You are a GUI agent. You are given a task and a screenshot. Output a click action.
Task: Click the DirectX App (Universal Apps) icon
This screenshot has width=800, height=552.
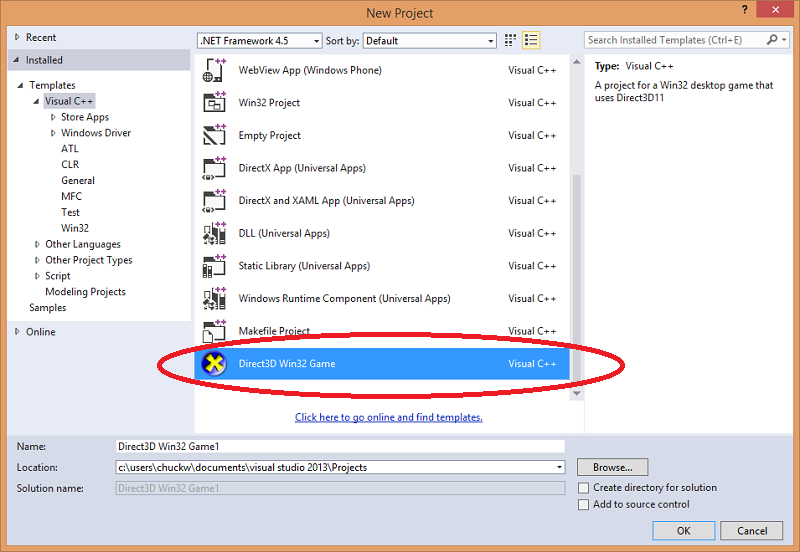[214, 168]
